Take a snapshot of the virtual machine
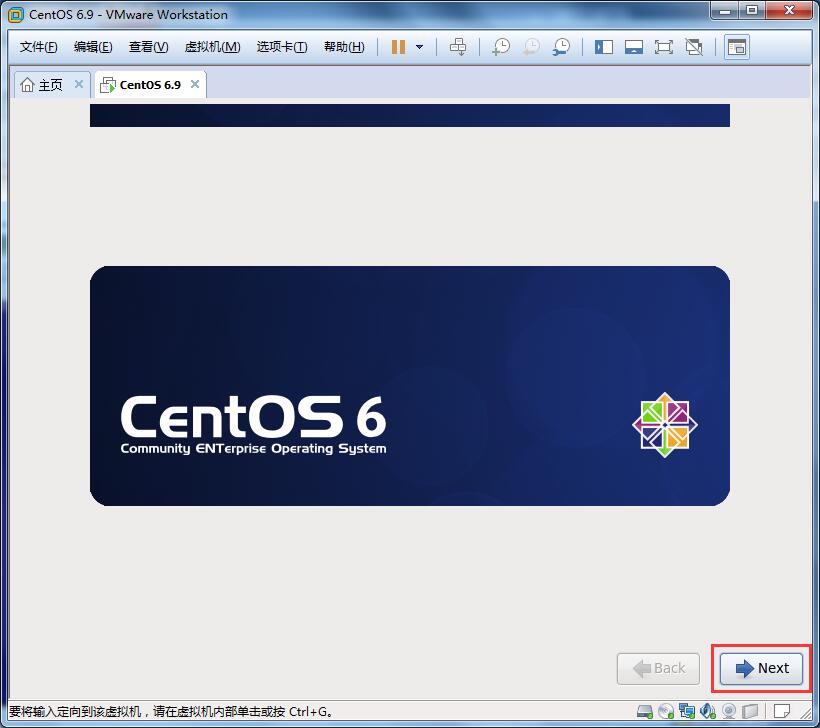The height and width of the screenshot is (728, 820). pos(501,47)
